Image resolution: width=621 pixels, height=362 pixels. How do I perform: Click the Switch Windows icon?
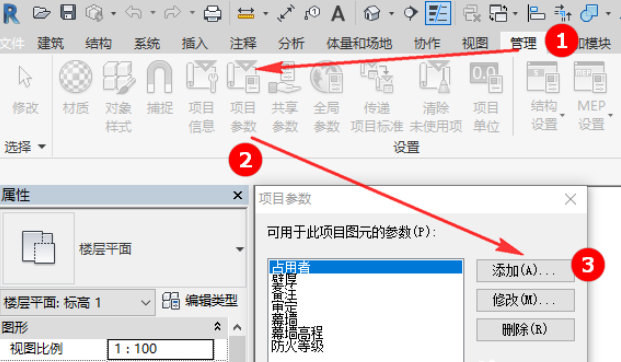(x=498, y=13)
